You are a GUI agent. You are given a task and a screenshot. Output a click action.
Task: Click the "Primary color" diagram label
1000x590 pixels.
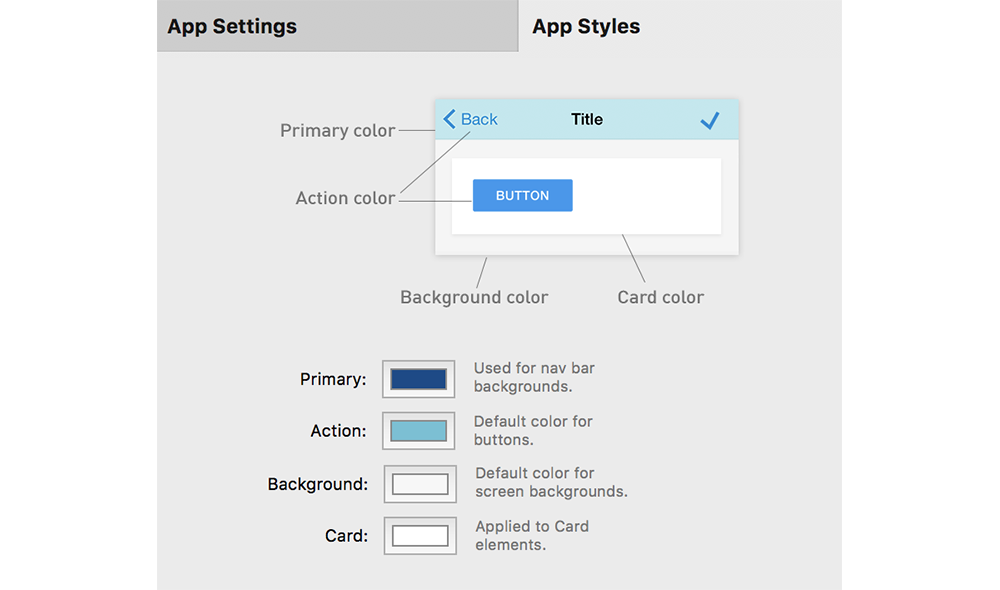click(x=337, y=131)
